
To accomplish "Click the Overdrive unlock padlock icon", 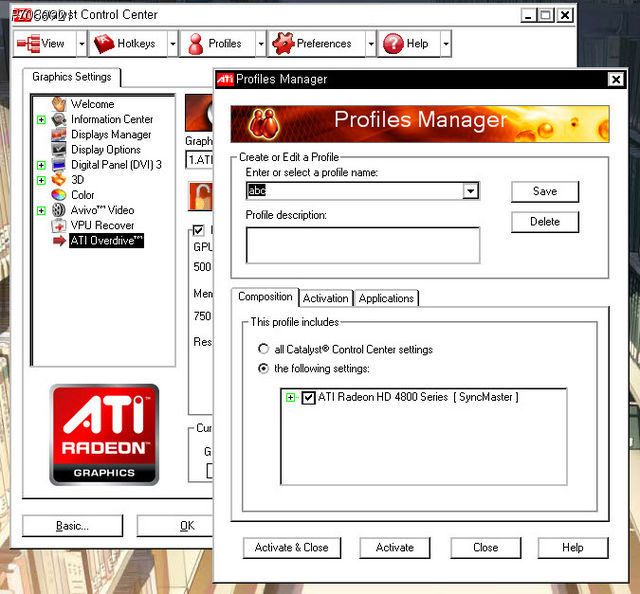I will coord(201,196).
